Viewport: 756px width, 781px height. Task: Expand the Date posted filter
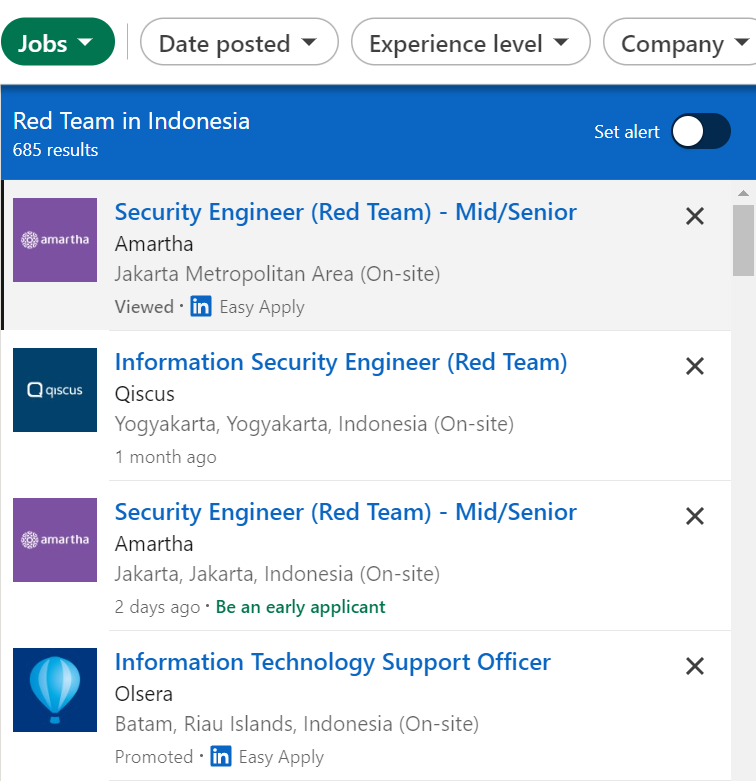tap(239, 42)
